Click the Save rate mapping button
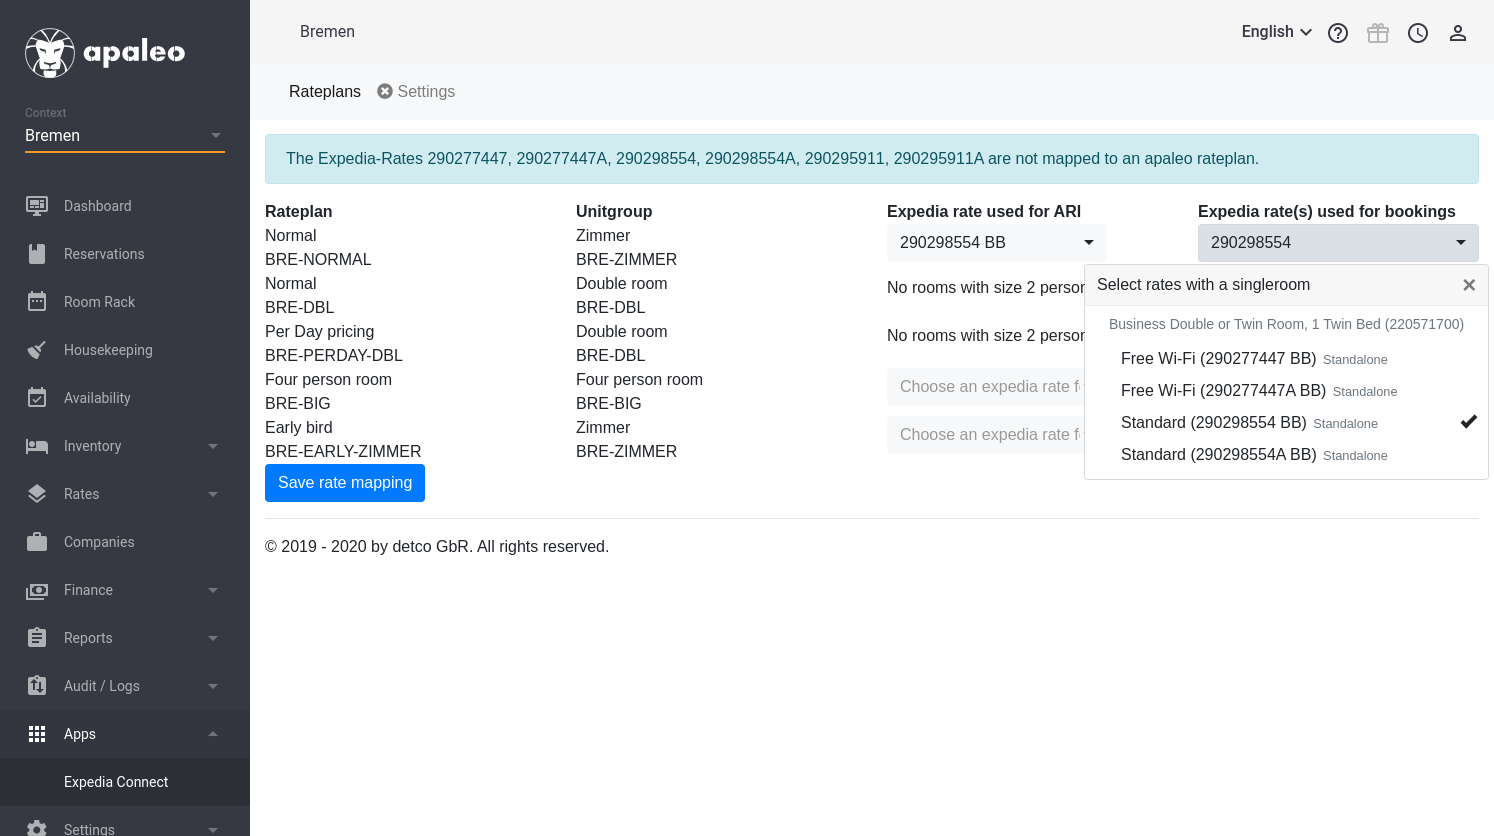This screenshot has height=836, width=1494. click(345, 483)
